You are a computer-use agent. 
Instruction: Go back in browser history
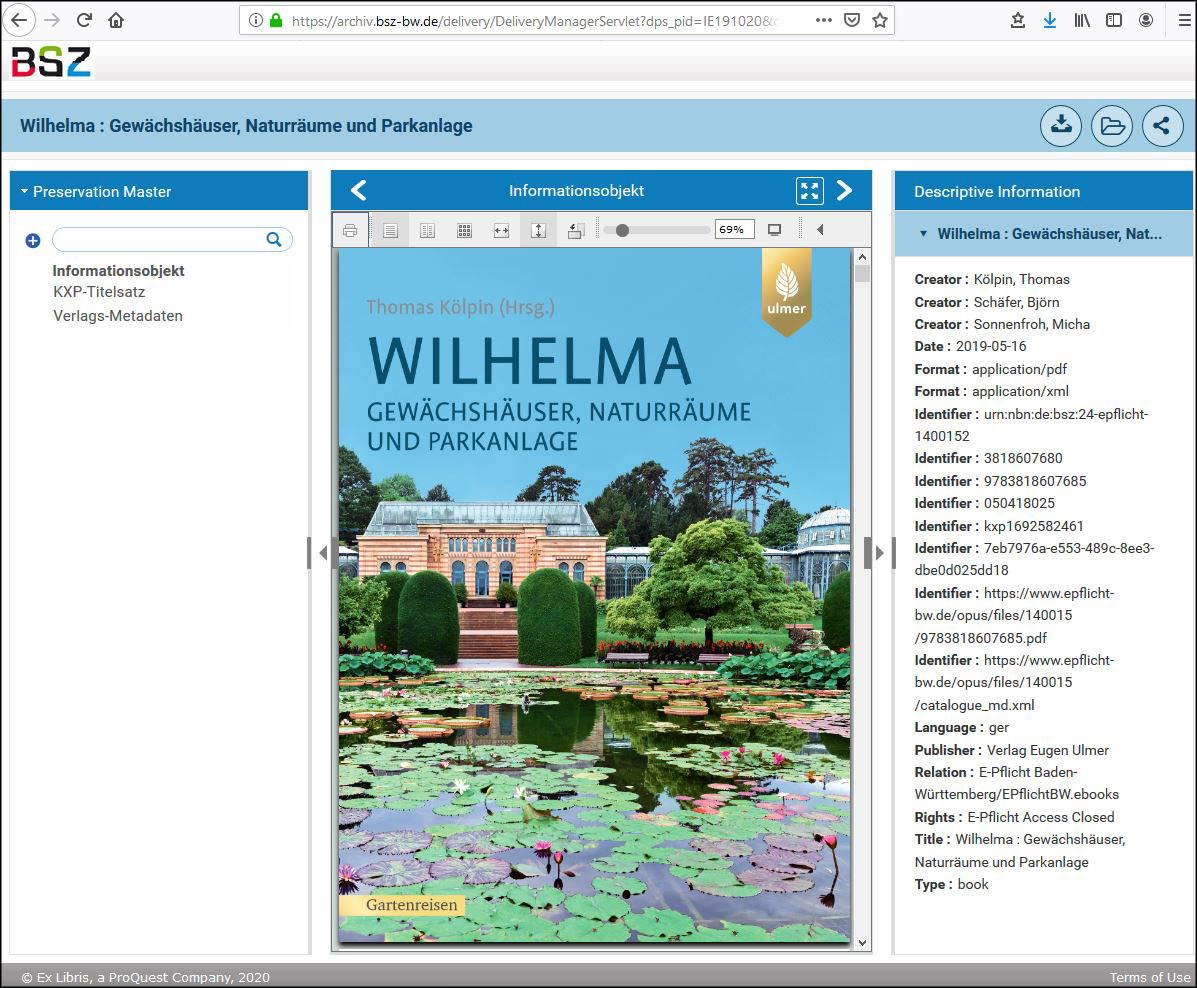pos(19,21)
